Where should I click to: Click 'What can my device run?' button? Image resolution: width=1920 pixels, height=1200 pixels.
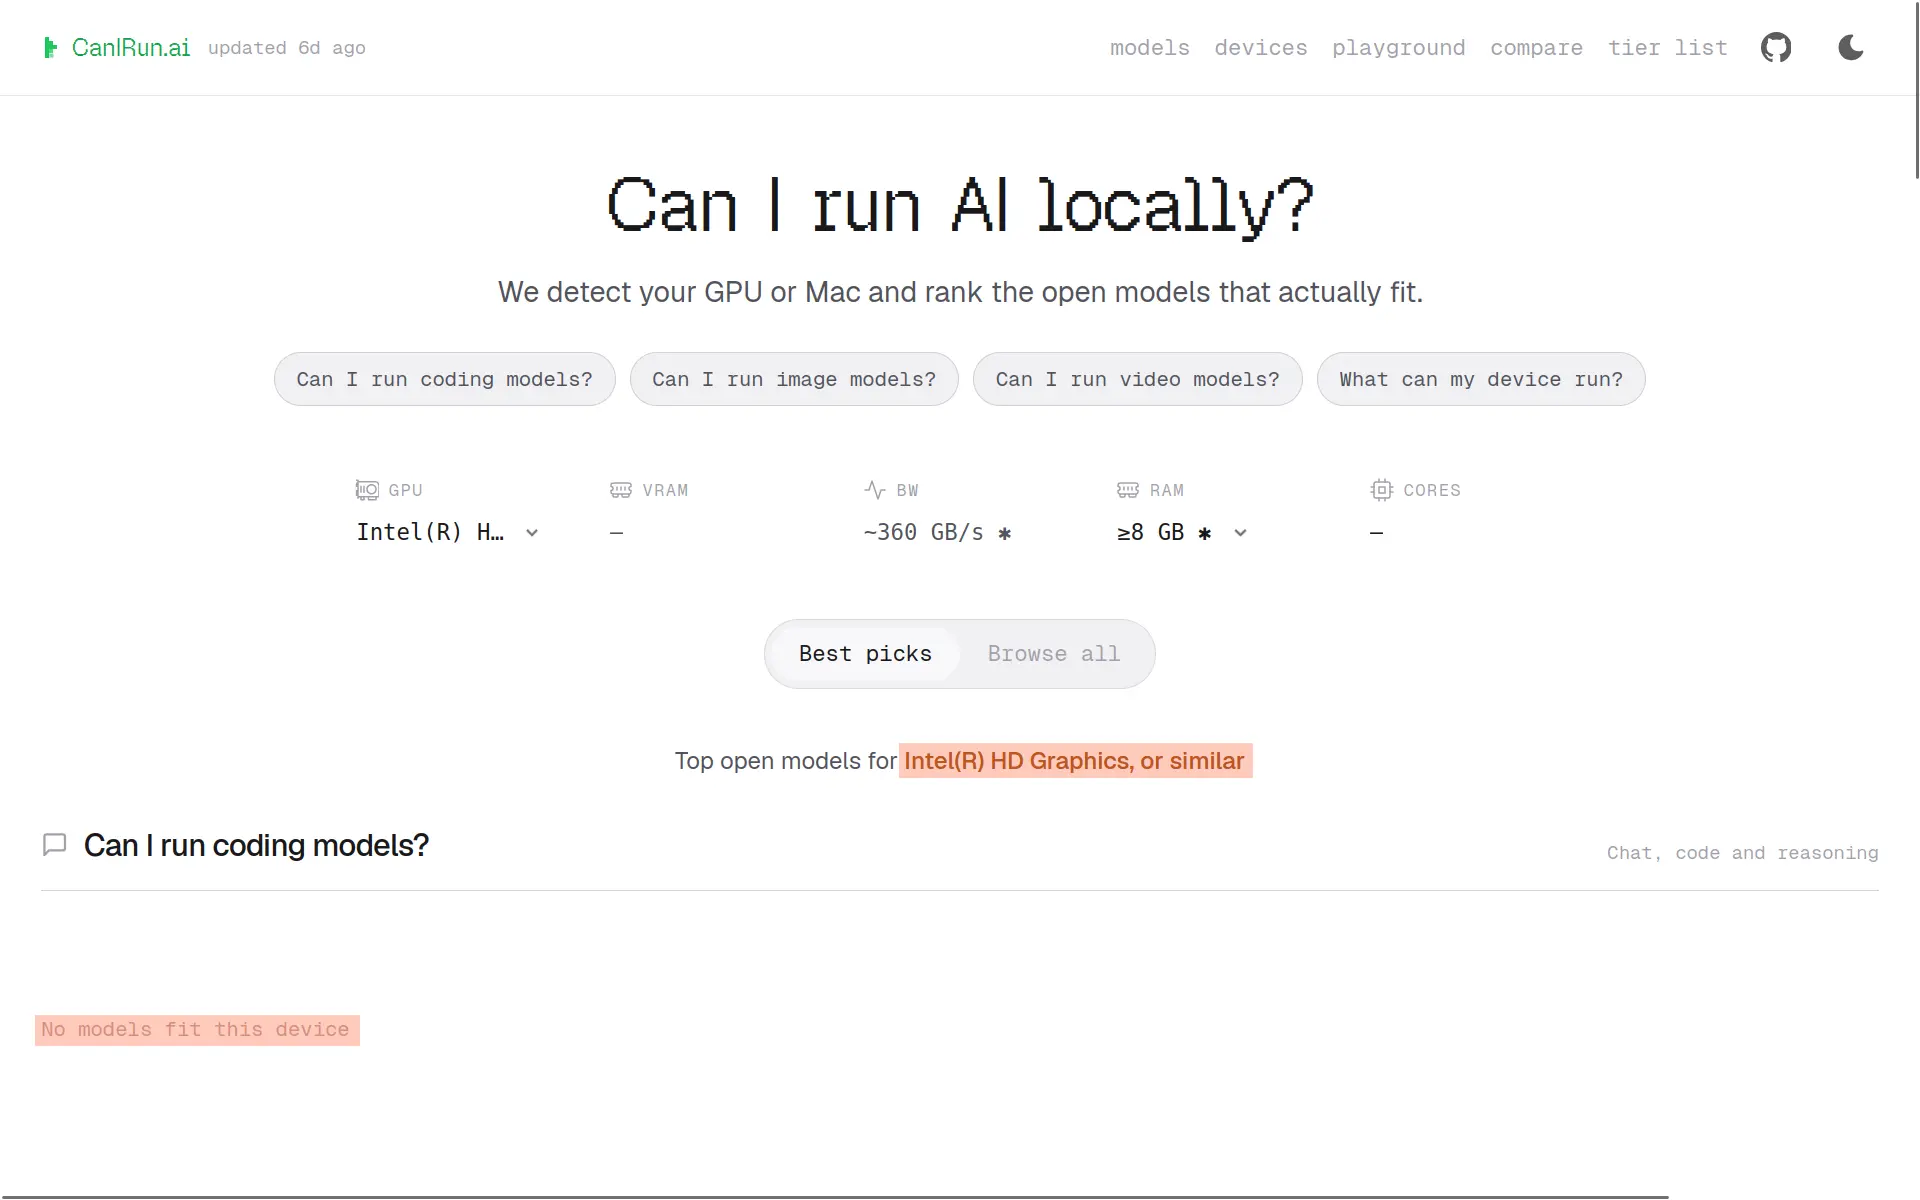(x=1480, y=379)
